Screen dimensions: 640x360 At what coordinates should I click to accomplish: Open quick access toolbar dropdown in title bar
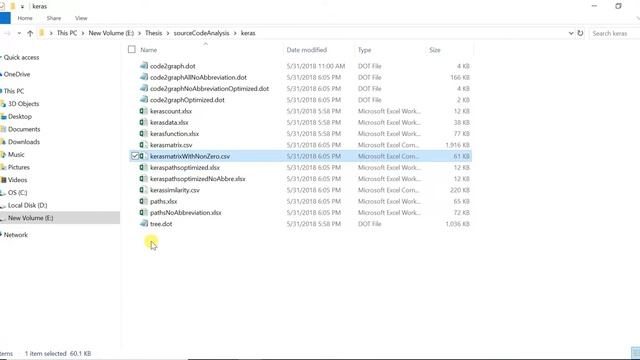[x=22, y=7]
